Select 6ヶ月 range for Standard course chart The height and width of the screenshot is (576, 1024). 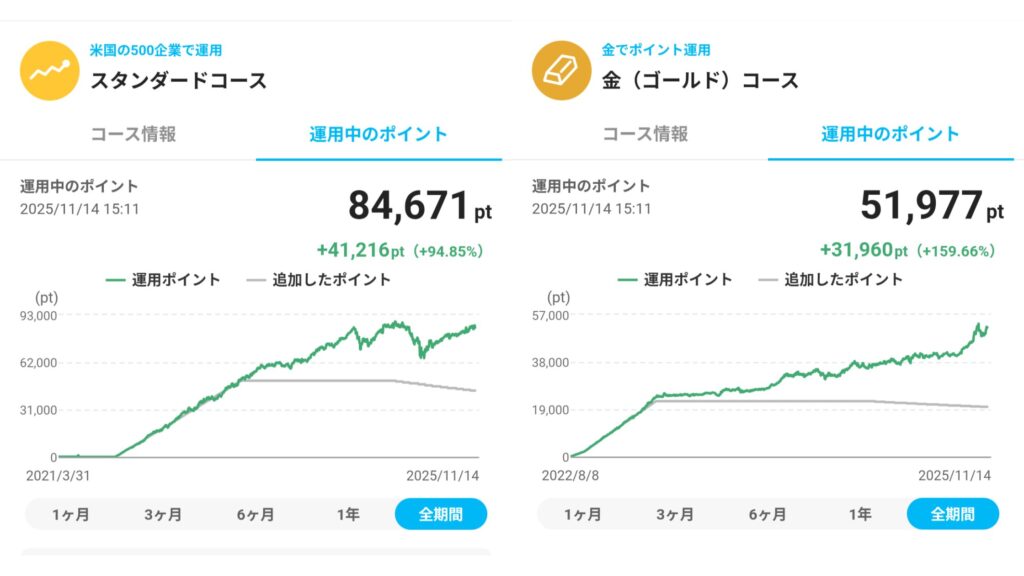click(x=255, y=514)
